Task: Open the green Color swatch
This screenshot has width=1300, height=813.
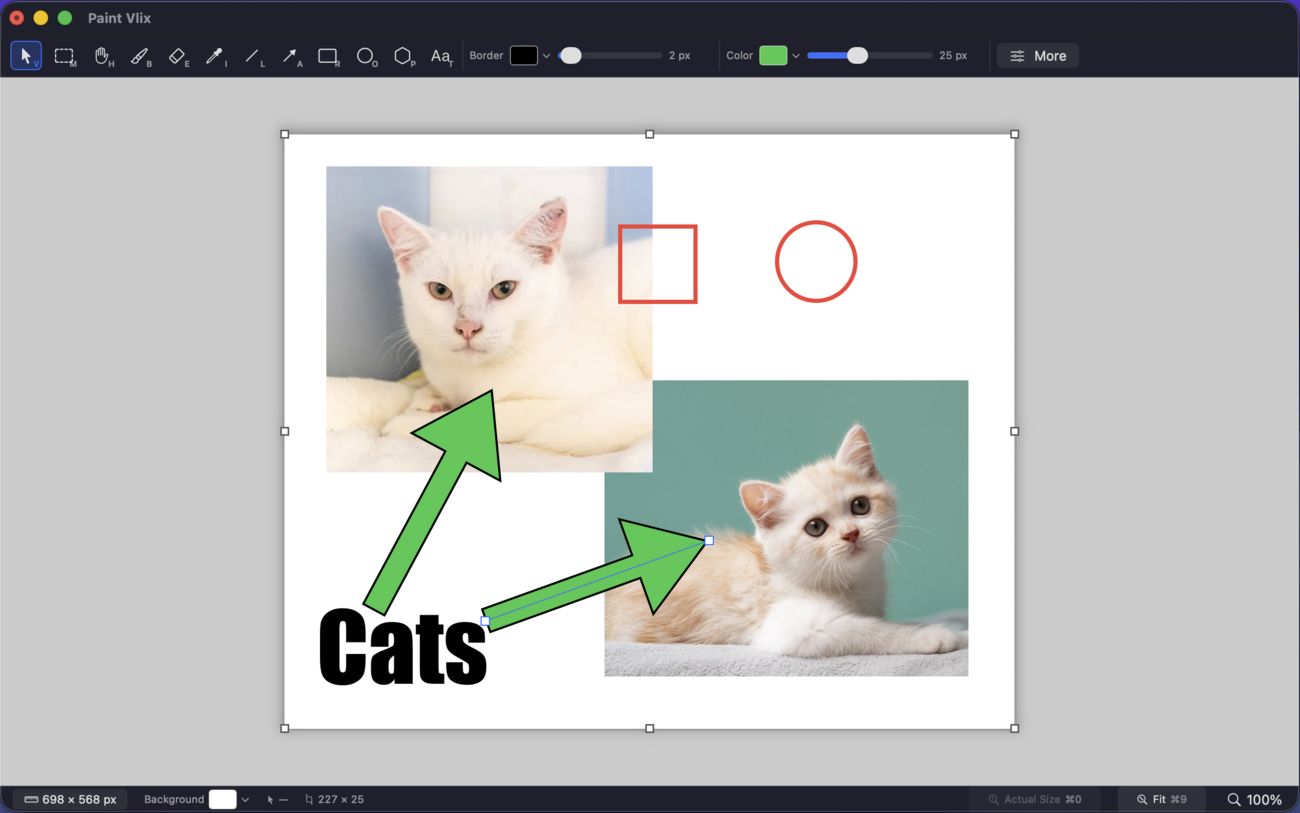Action: pos(773,56)
